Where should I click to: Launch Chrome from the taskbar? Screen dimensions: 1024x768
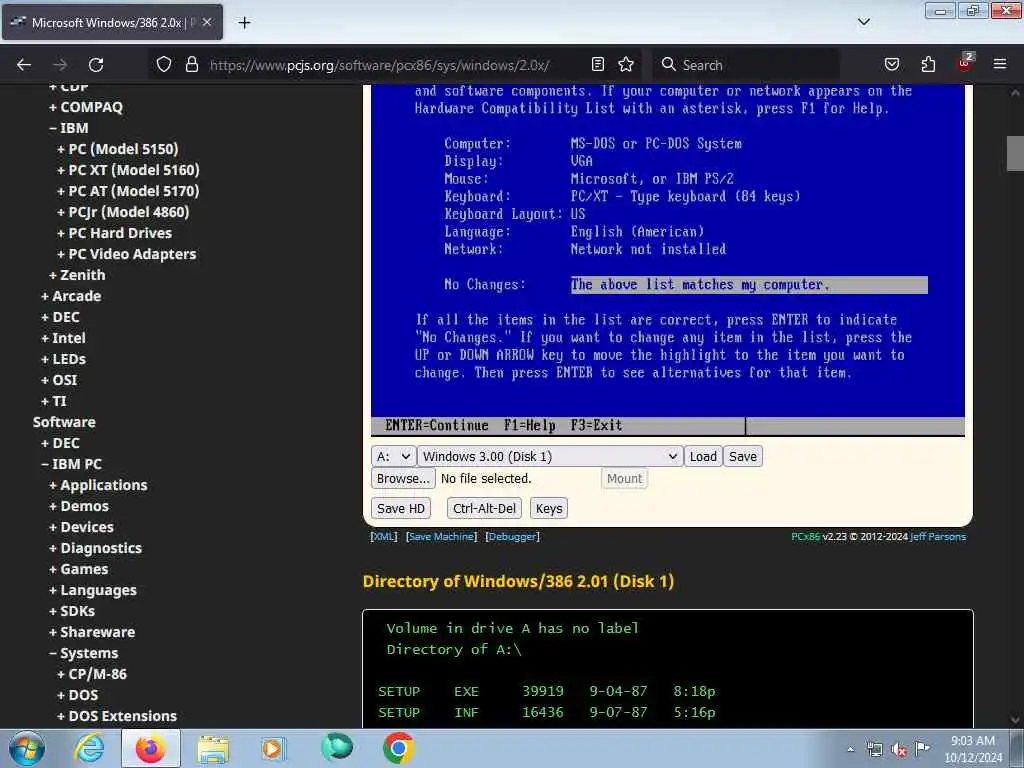(398, 748)
